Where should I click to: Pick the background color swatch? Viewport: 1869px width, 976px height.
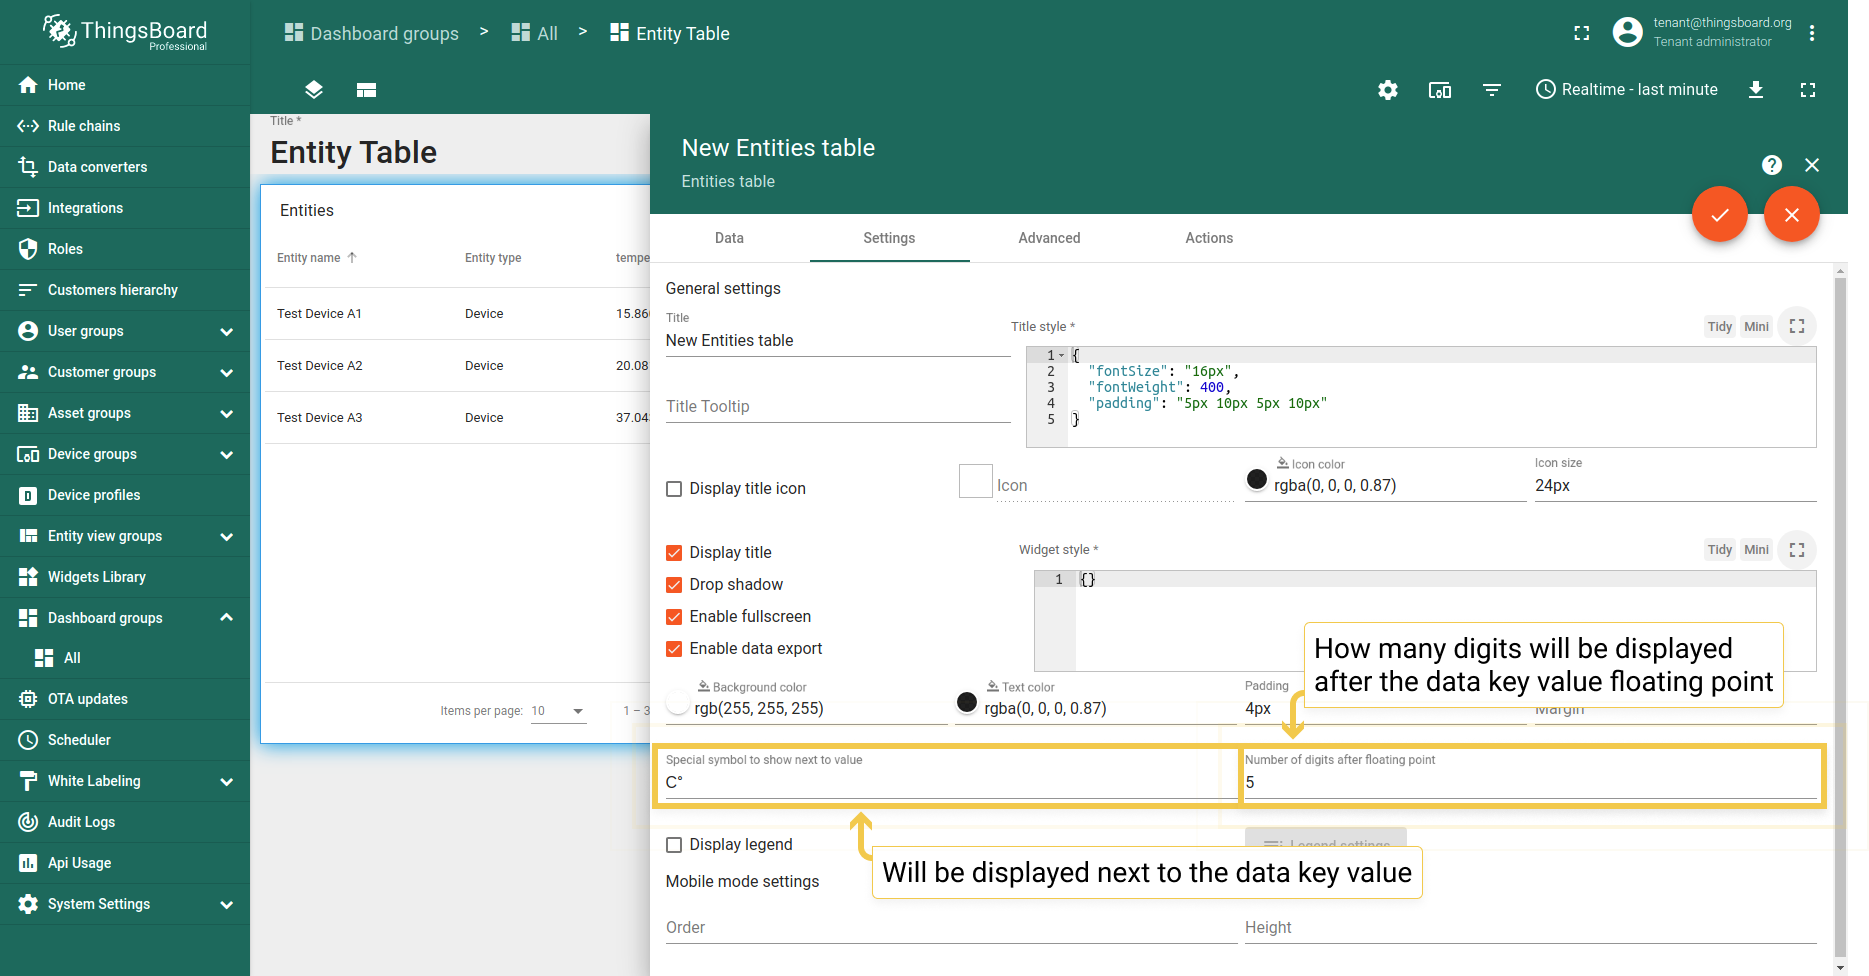pyautogui.click(x=678, y=703)
